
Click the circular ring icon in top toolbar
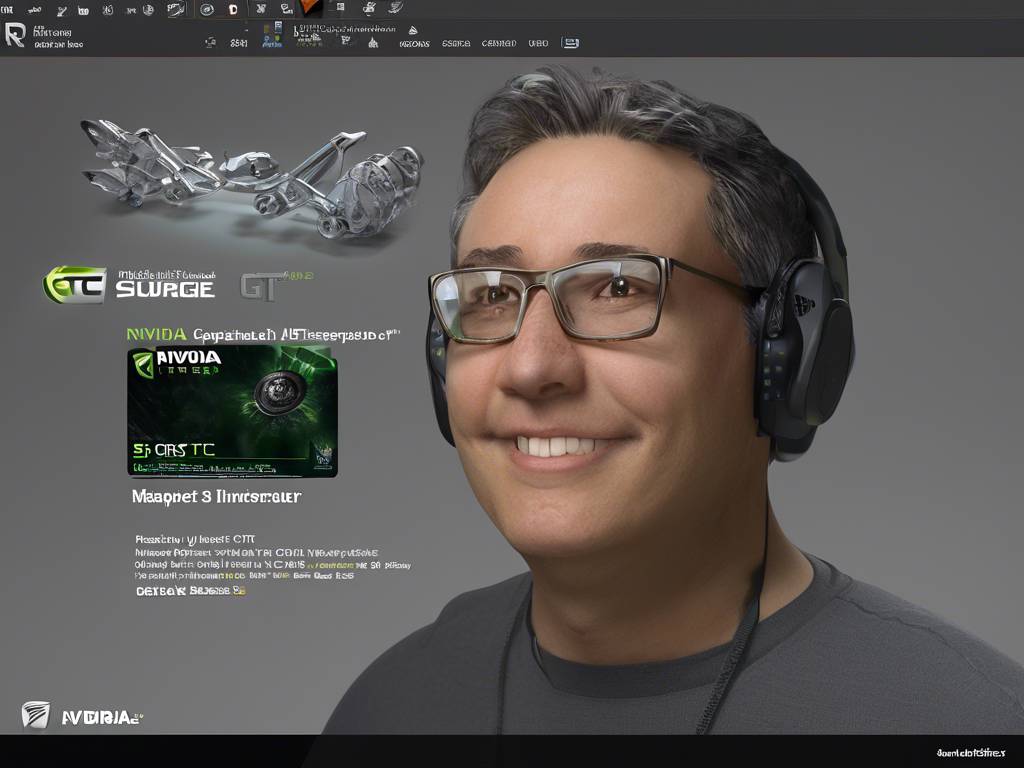pos(207,10)
